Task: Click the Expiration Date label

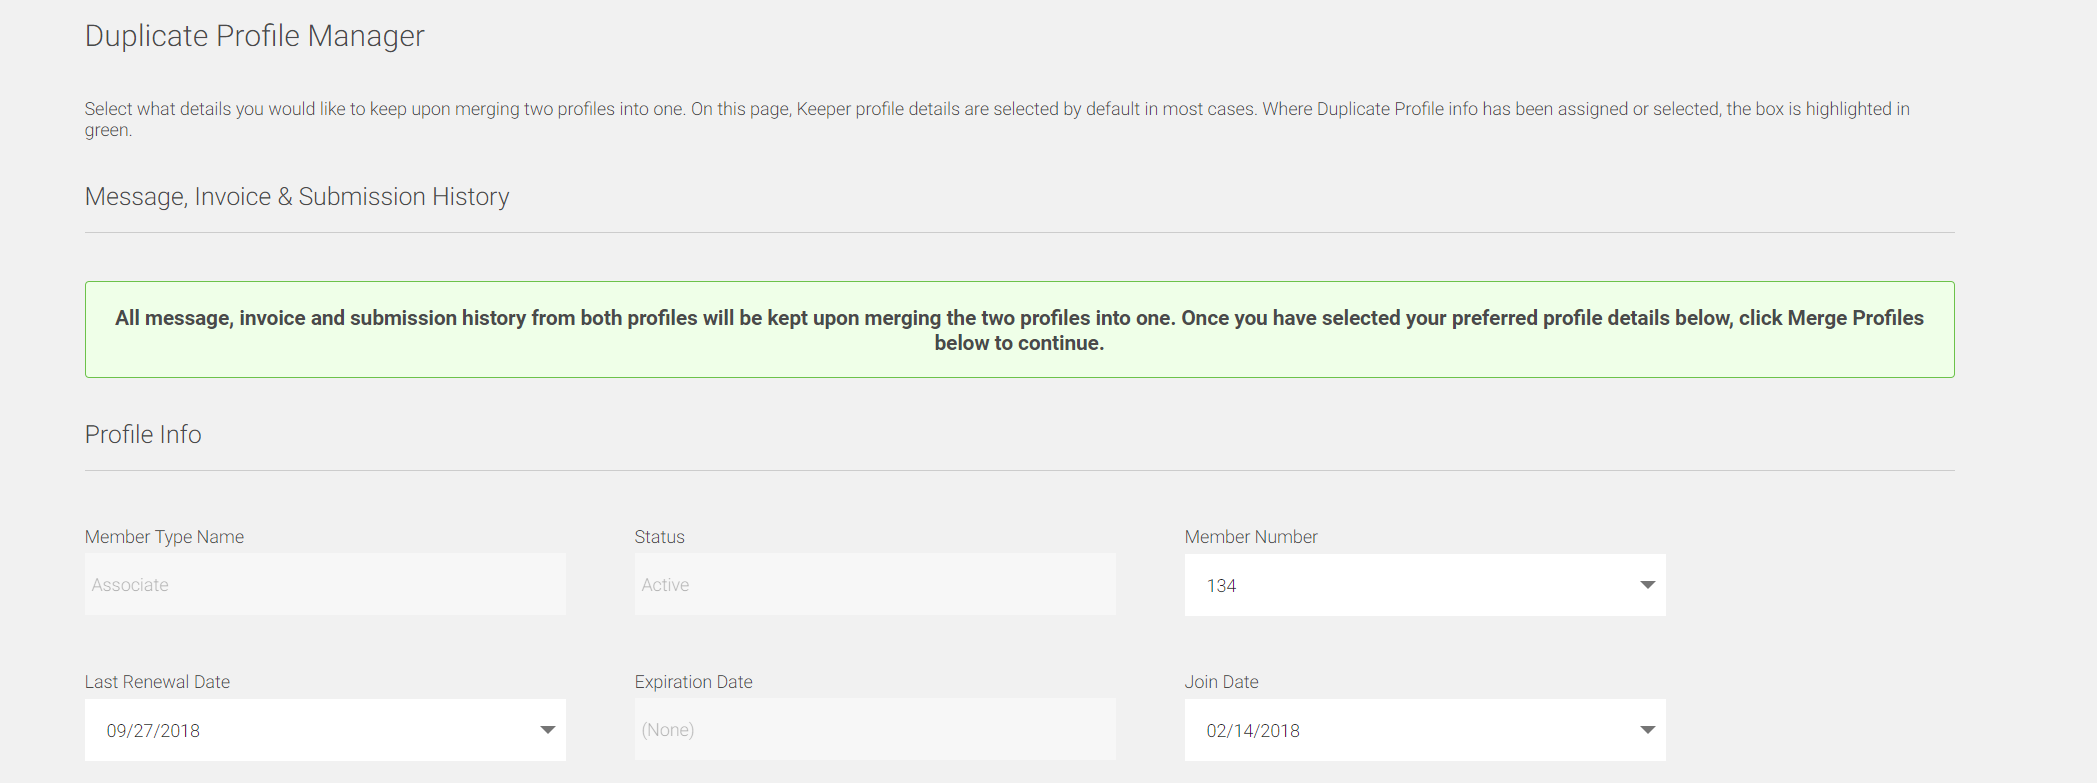Action: (693, 682)
